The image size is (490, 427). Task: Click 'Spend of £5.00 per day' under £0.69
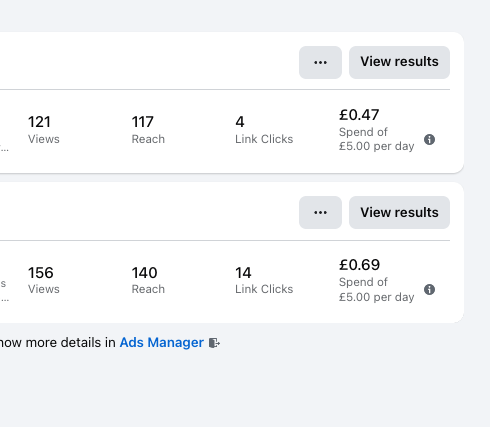pos(377,289)
